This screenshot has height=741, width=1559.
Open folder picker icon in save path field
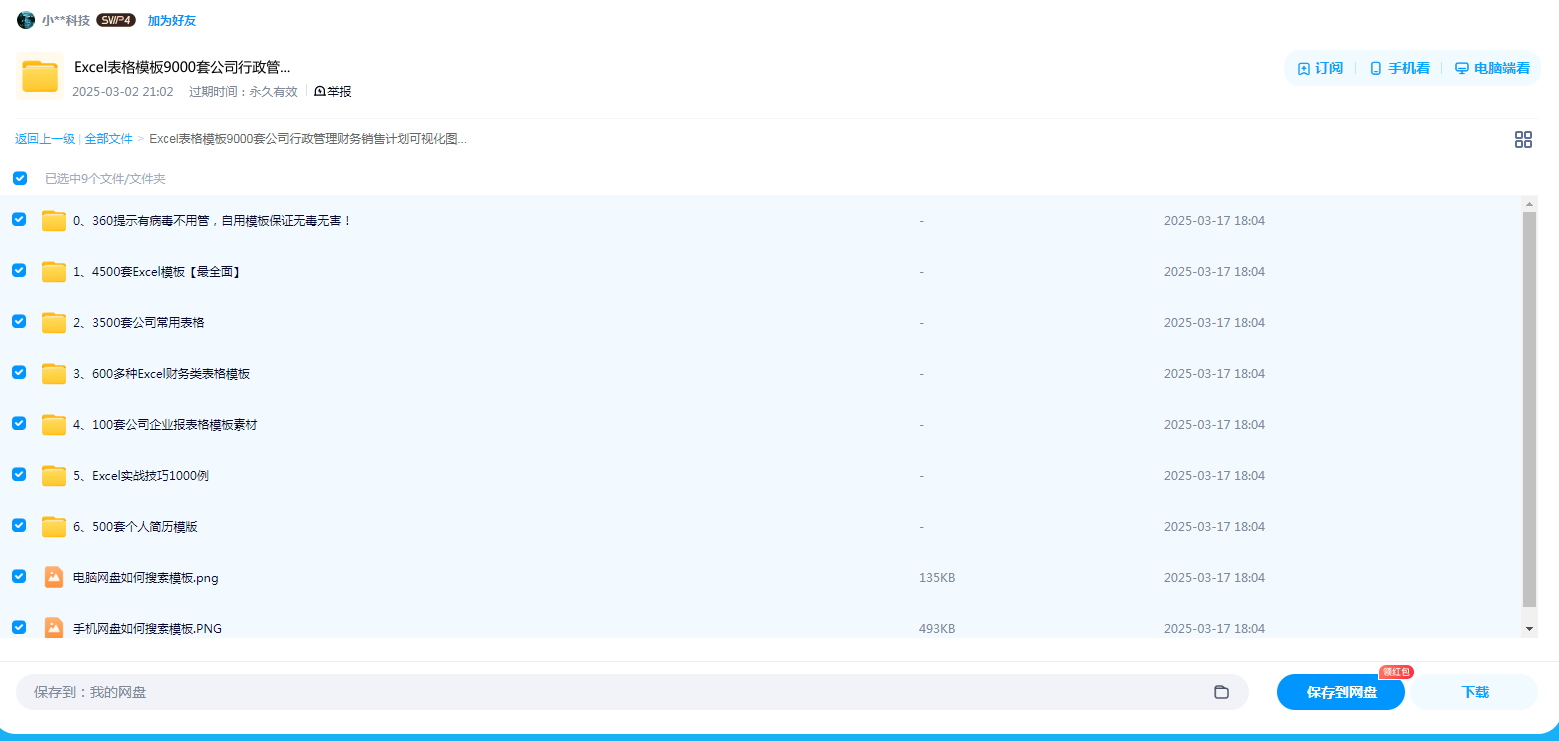1221,692
